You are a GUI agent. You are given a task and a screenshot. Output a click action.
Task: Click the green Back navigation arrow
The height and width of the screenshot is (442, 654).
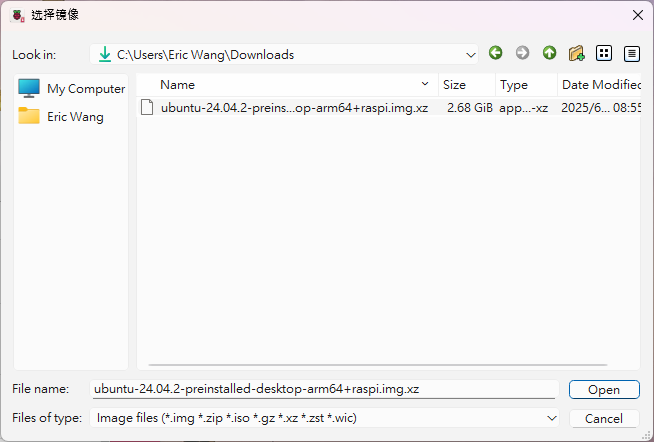click(495, 53)
